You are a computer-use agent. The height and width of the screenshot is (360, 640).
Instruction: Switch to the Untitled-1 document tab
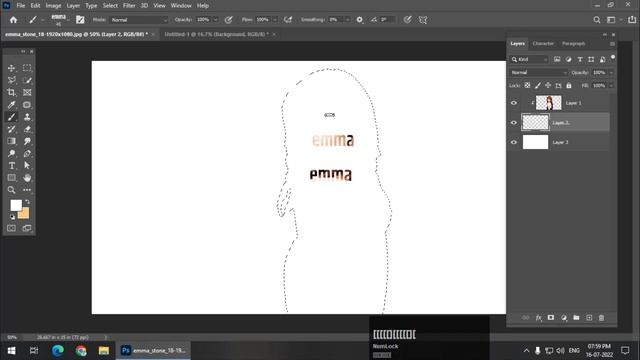point(216,35)
